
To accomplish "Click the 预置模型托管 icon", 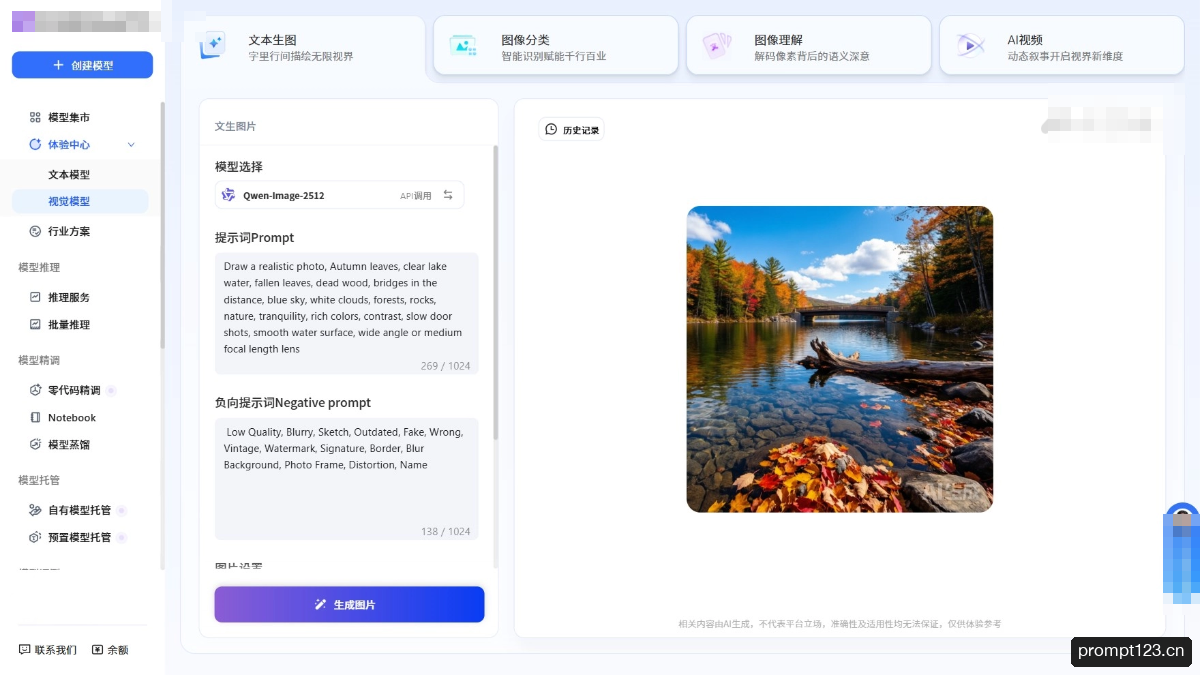I will click(35, 537).
